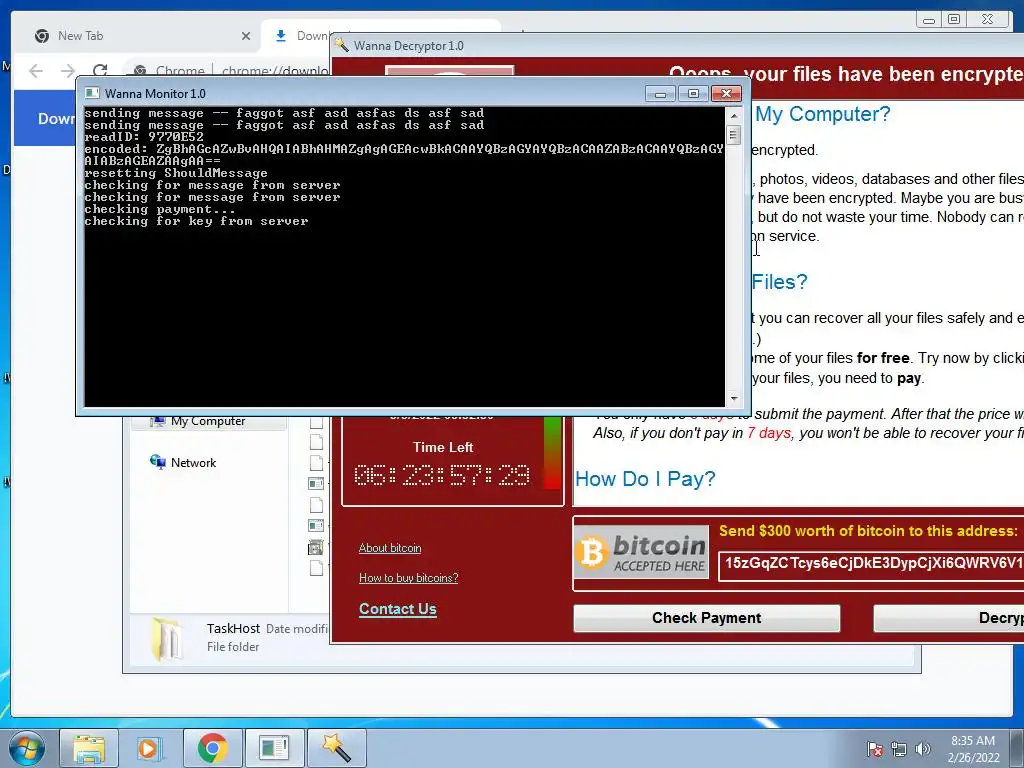Click the Chrome forward arrow
This screenshot has width=1024, height=768.
pos(68,71)
